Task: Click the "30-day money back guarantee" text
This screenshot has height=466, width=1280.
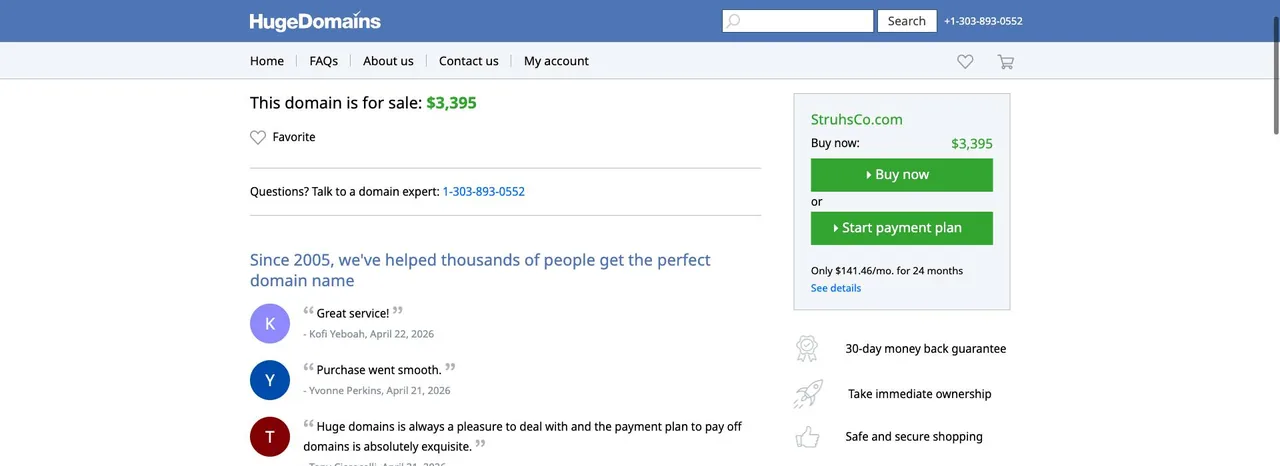Action: click(x=926, y=349)
